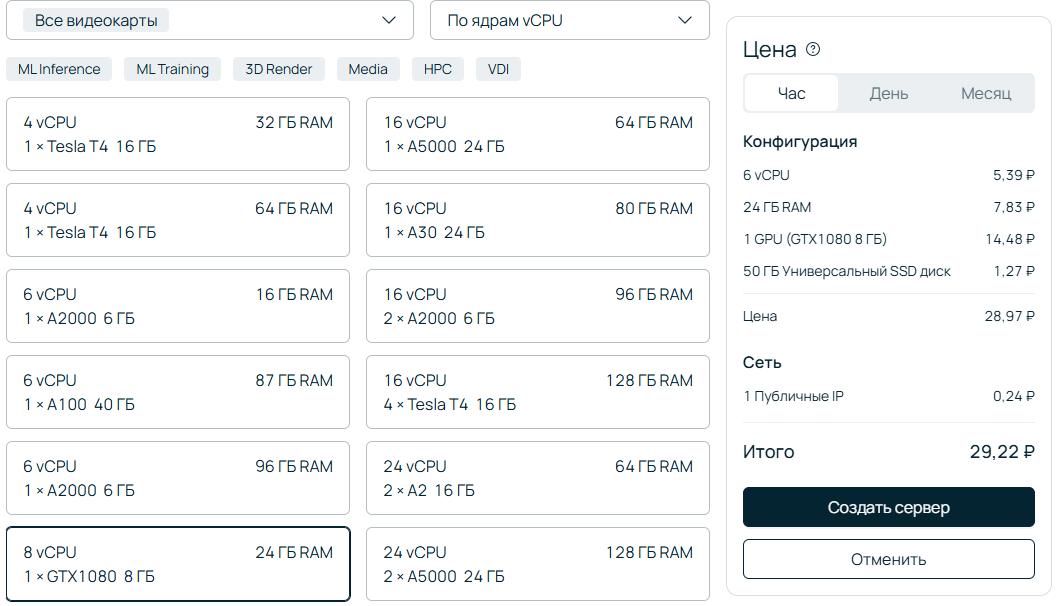Click the Отменить button
Screen dimensions: 1057x606
[x=888, y=559]
